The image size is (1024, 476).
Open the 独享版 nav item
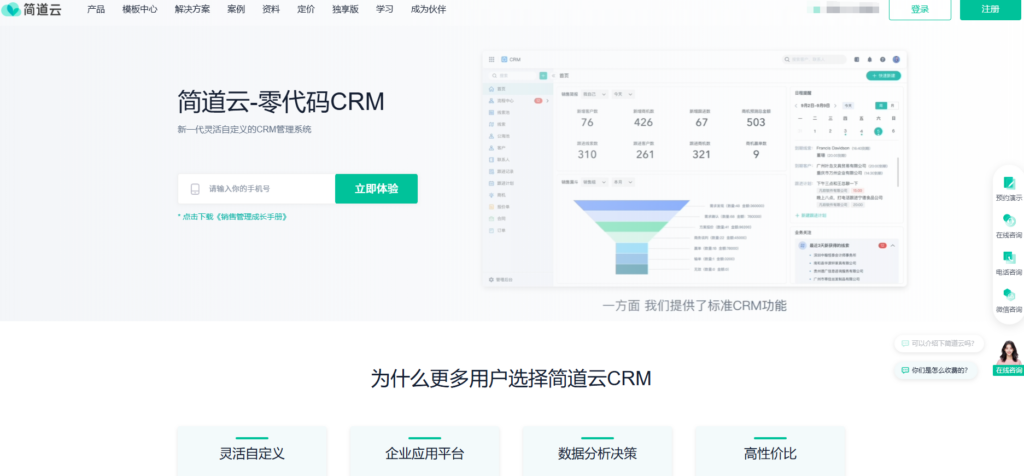pos(345,9)
